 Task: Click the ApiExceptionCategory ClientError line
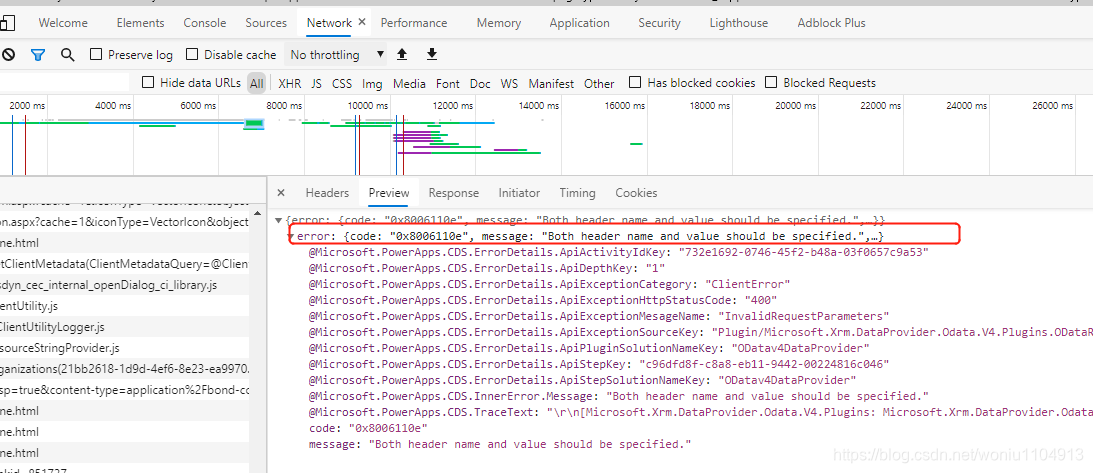pos(550,284)
